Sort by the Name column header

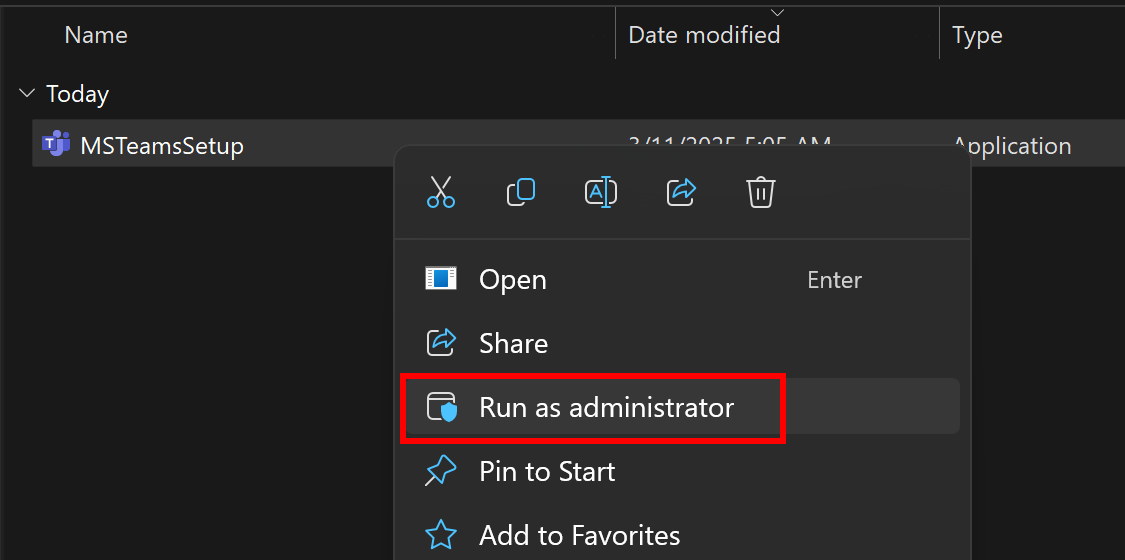click(96, 36)
